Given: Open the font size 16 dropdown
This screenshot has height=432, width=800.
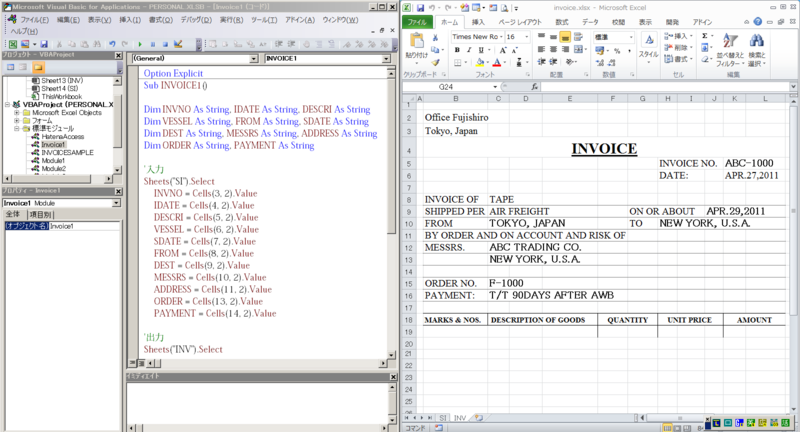Looking at the screenshot, I should pos(527,37).
